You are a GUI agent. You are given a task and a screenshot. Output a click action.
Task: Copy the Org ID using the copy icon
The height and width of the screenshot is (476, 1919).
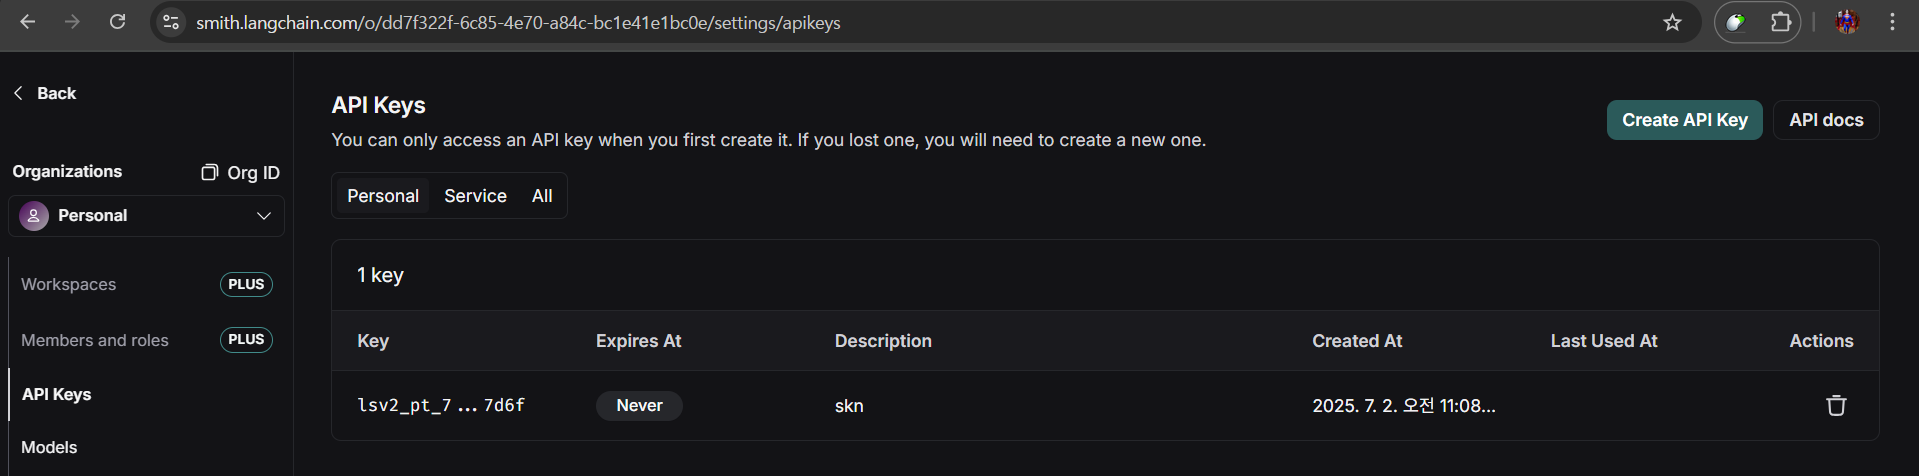click(x=209, y=172)
